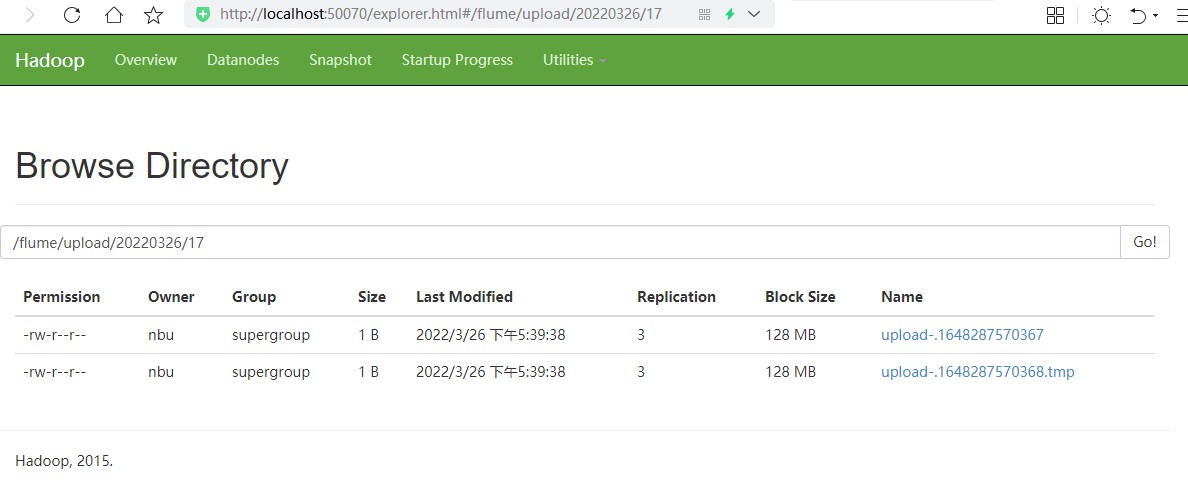Click the undo arrow icon in toolbar
The image size is (1188, 490).
click(x=1138, y=15)
